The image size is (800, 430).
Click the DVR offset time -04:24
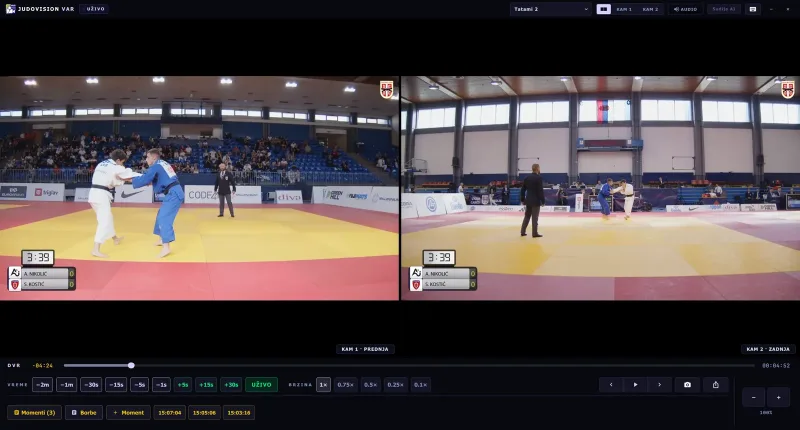(x=43, y=366)
